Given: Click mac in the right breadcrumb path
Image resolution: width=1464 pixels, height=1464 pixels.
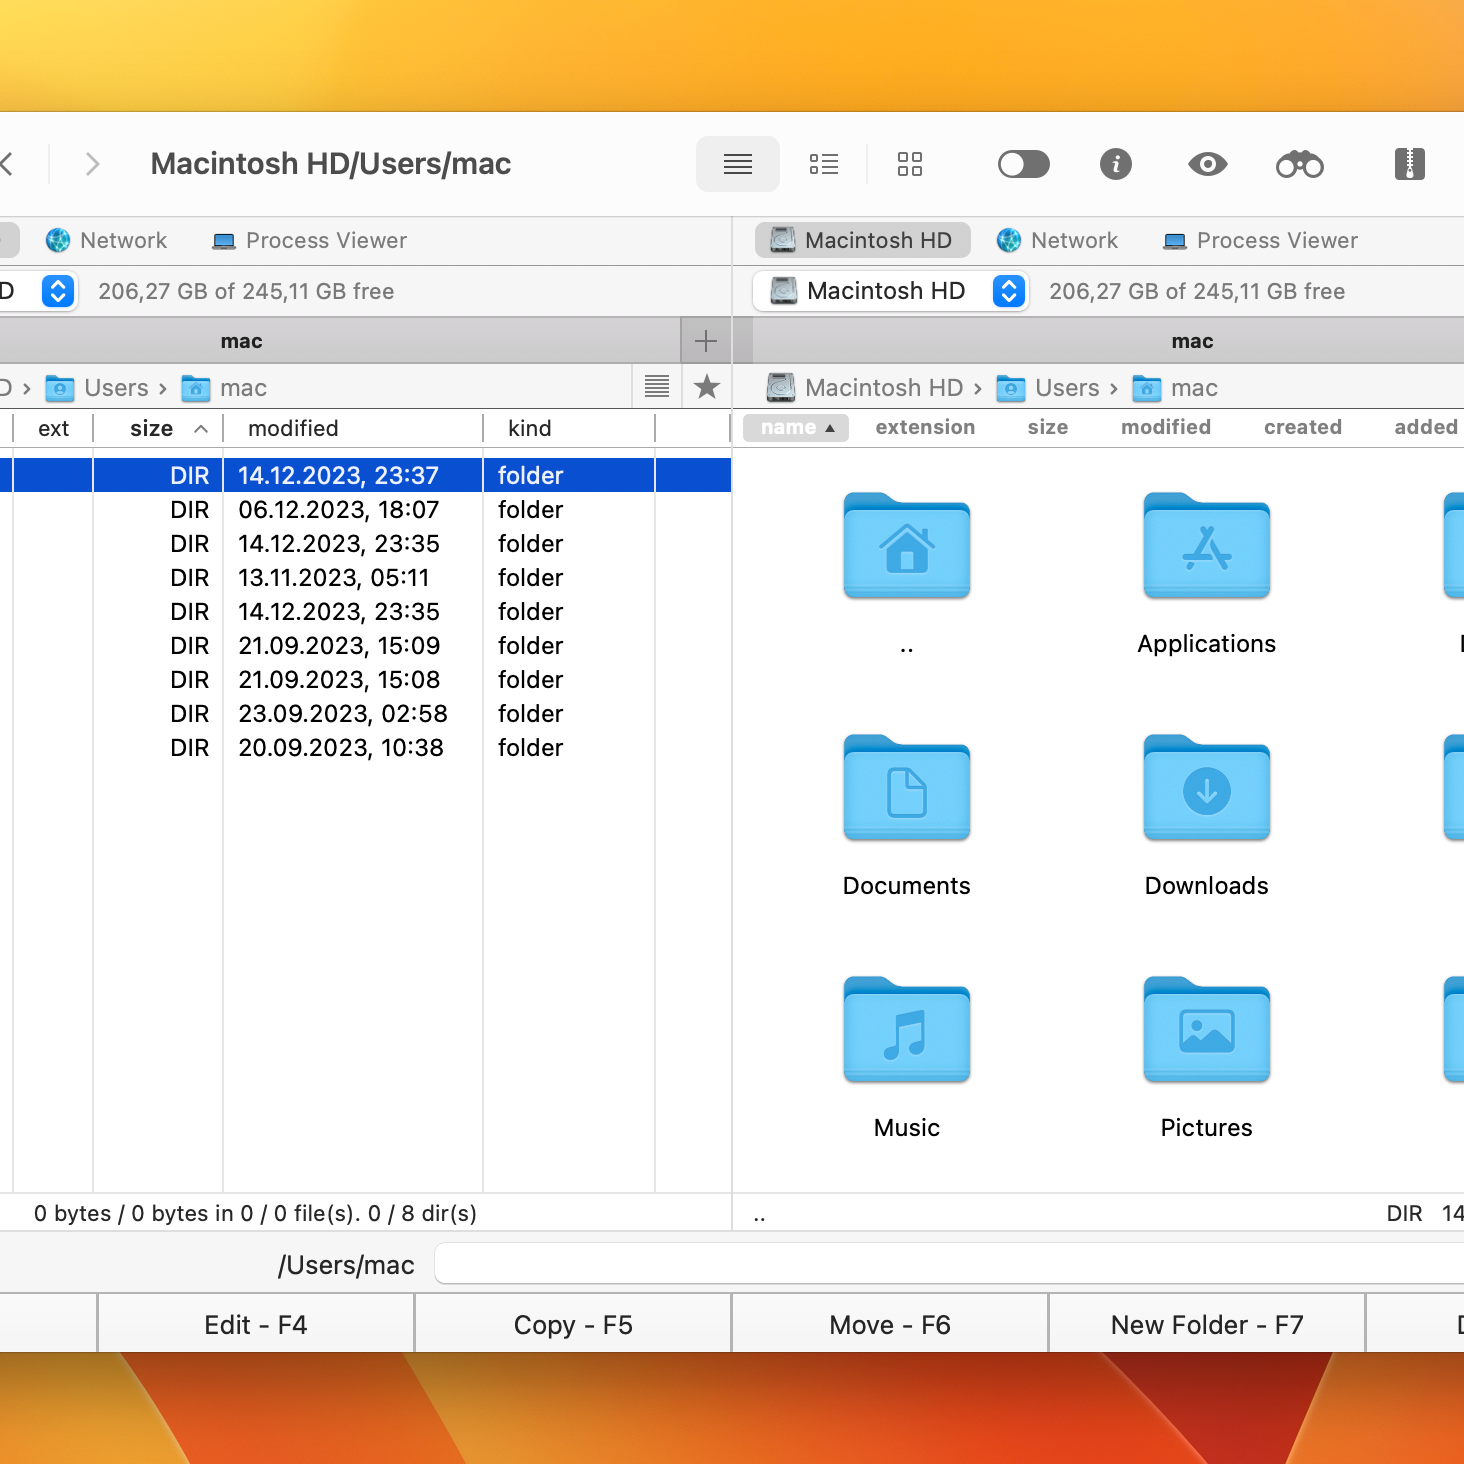Looking at the screenshot, I should tap(1176, 388).
